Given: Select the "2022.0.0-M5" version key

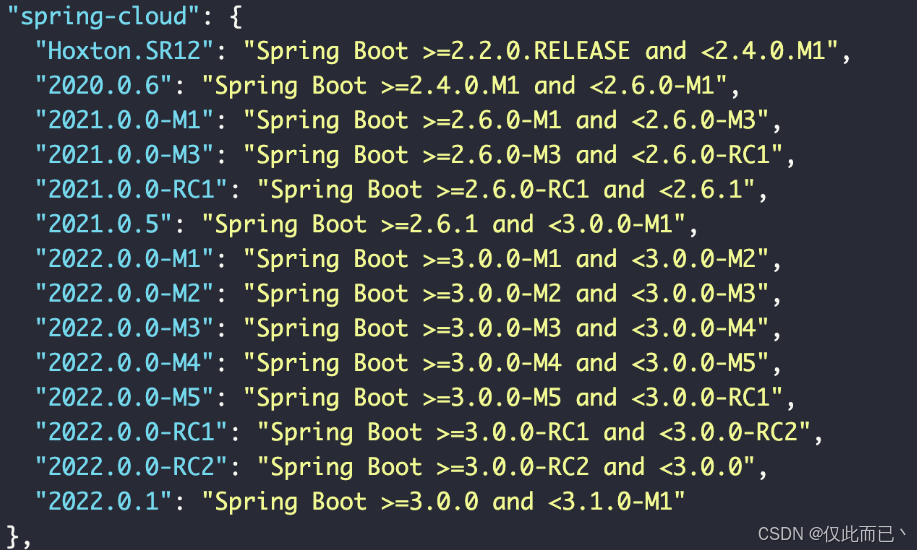Looking at the screenshot, I should click(x=125, y=397).
